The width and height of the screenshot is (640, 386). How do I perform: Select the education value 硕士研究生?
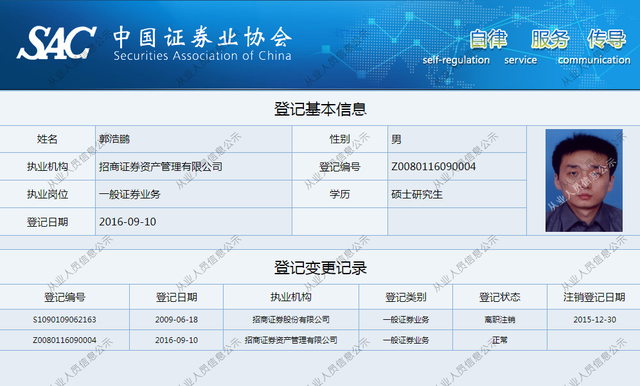click(x=417, y=194)
